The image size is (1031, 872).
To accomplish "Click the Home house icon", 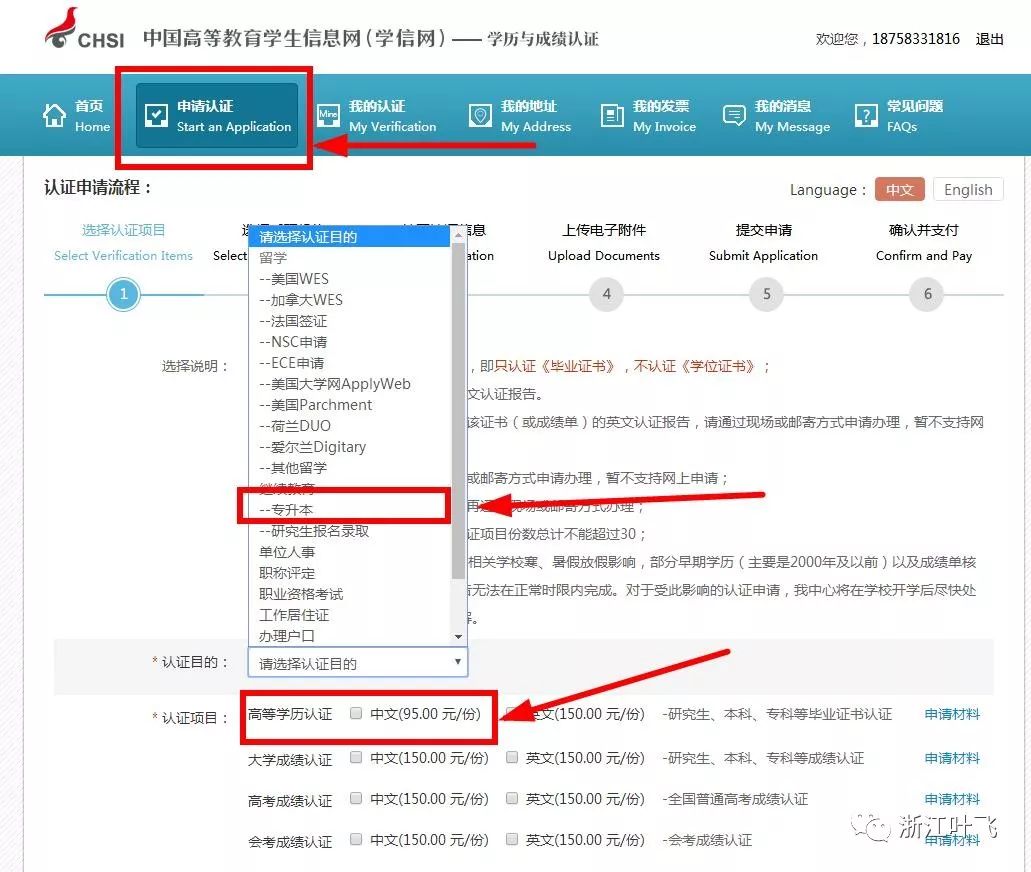I will coord(54,115).
